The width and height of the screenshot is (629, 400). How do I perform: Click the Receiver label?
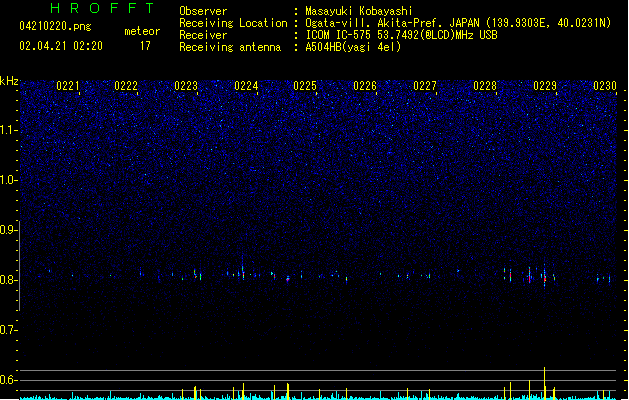[x=203, y=35]
